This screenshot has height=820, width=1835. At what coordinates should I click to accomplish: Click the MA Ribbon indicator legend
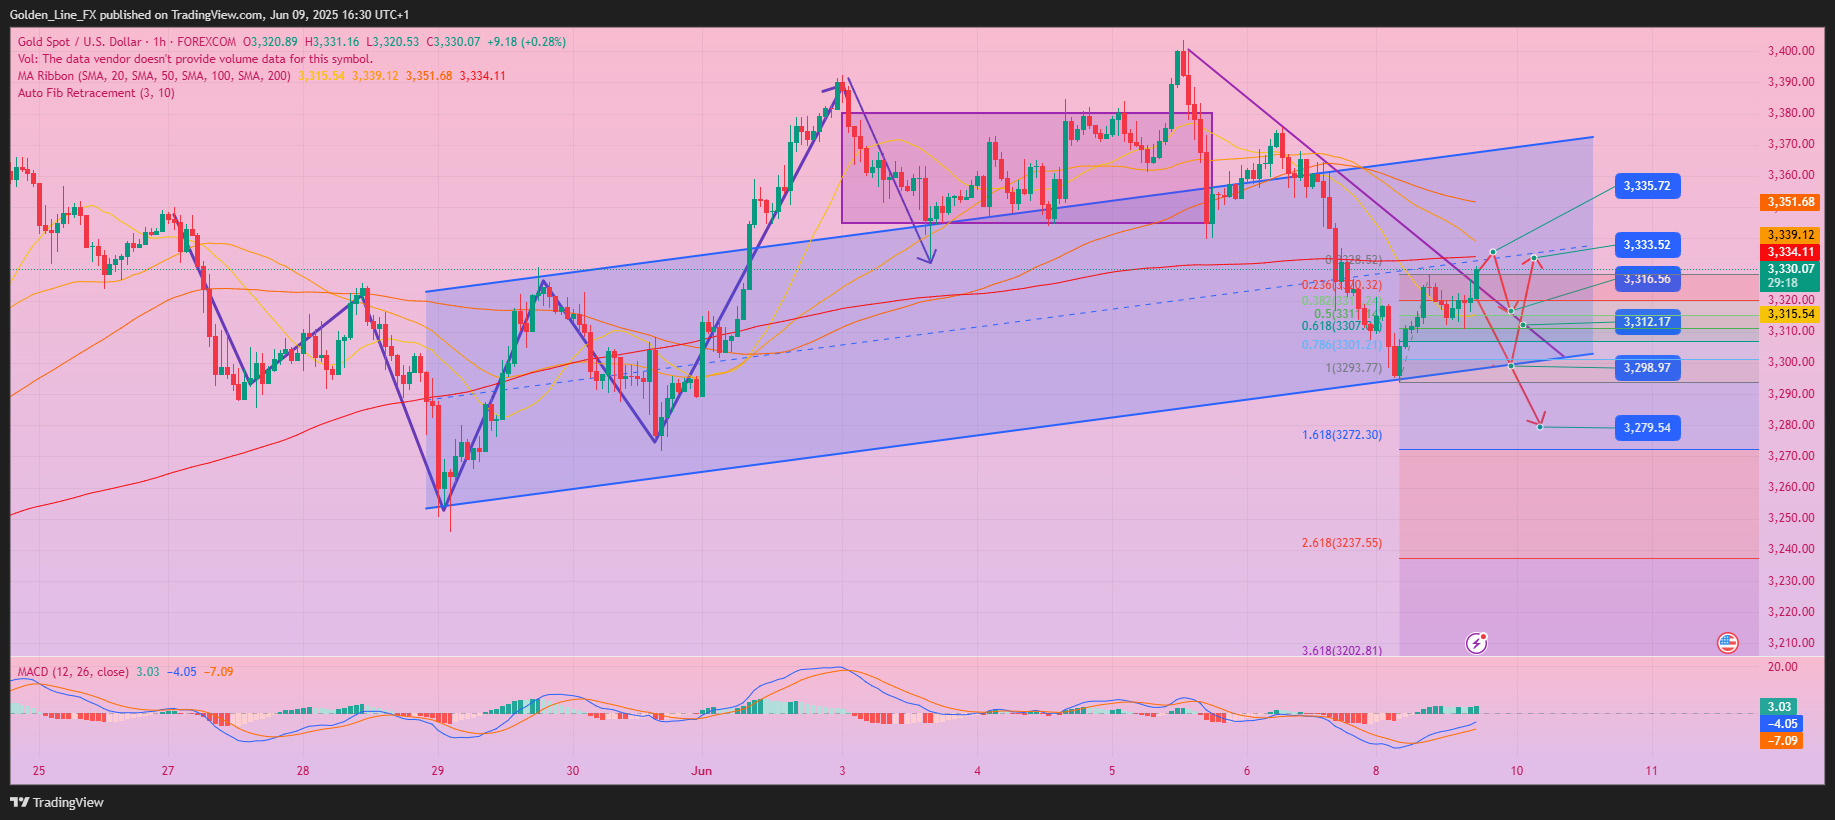pos(155,76)
